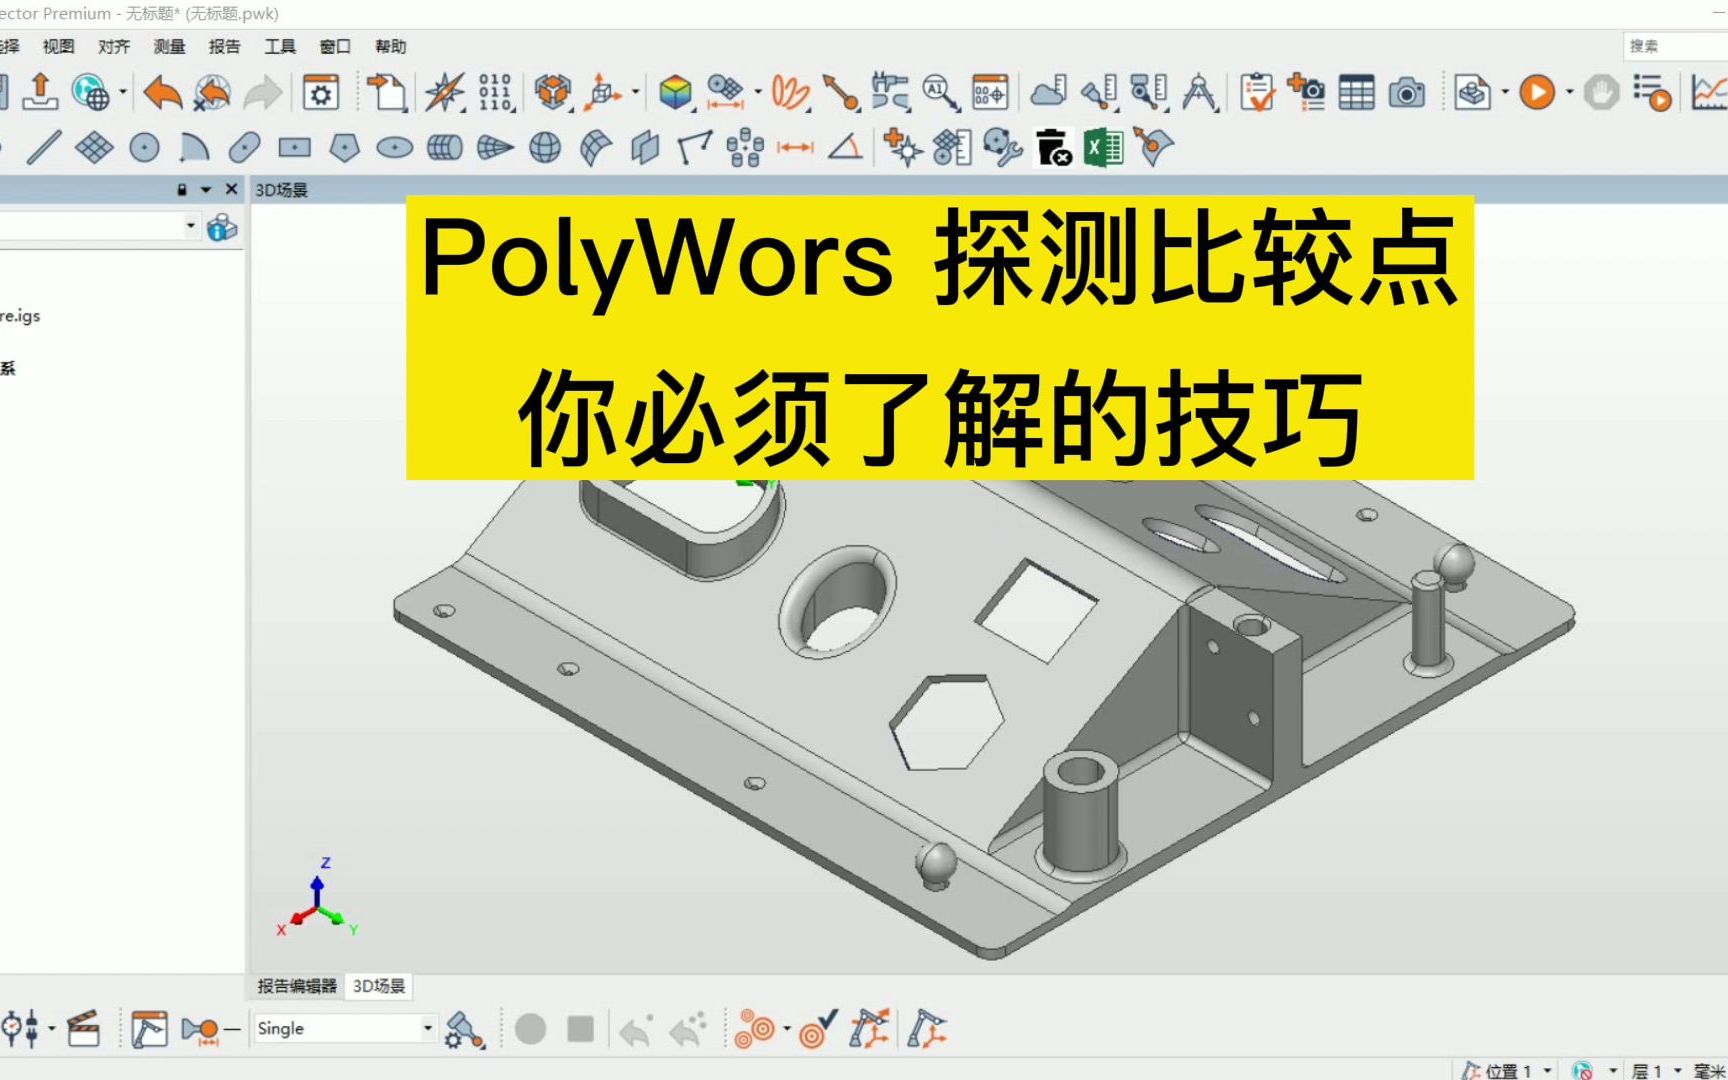Click the gray stop square button

580,1029
